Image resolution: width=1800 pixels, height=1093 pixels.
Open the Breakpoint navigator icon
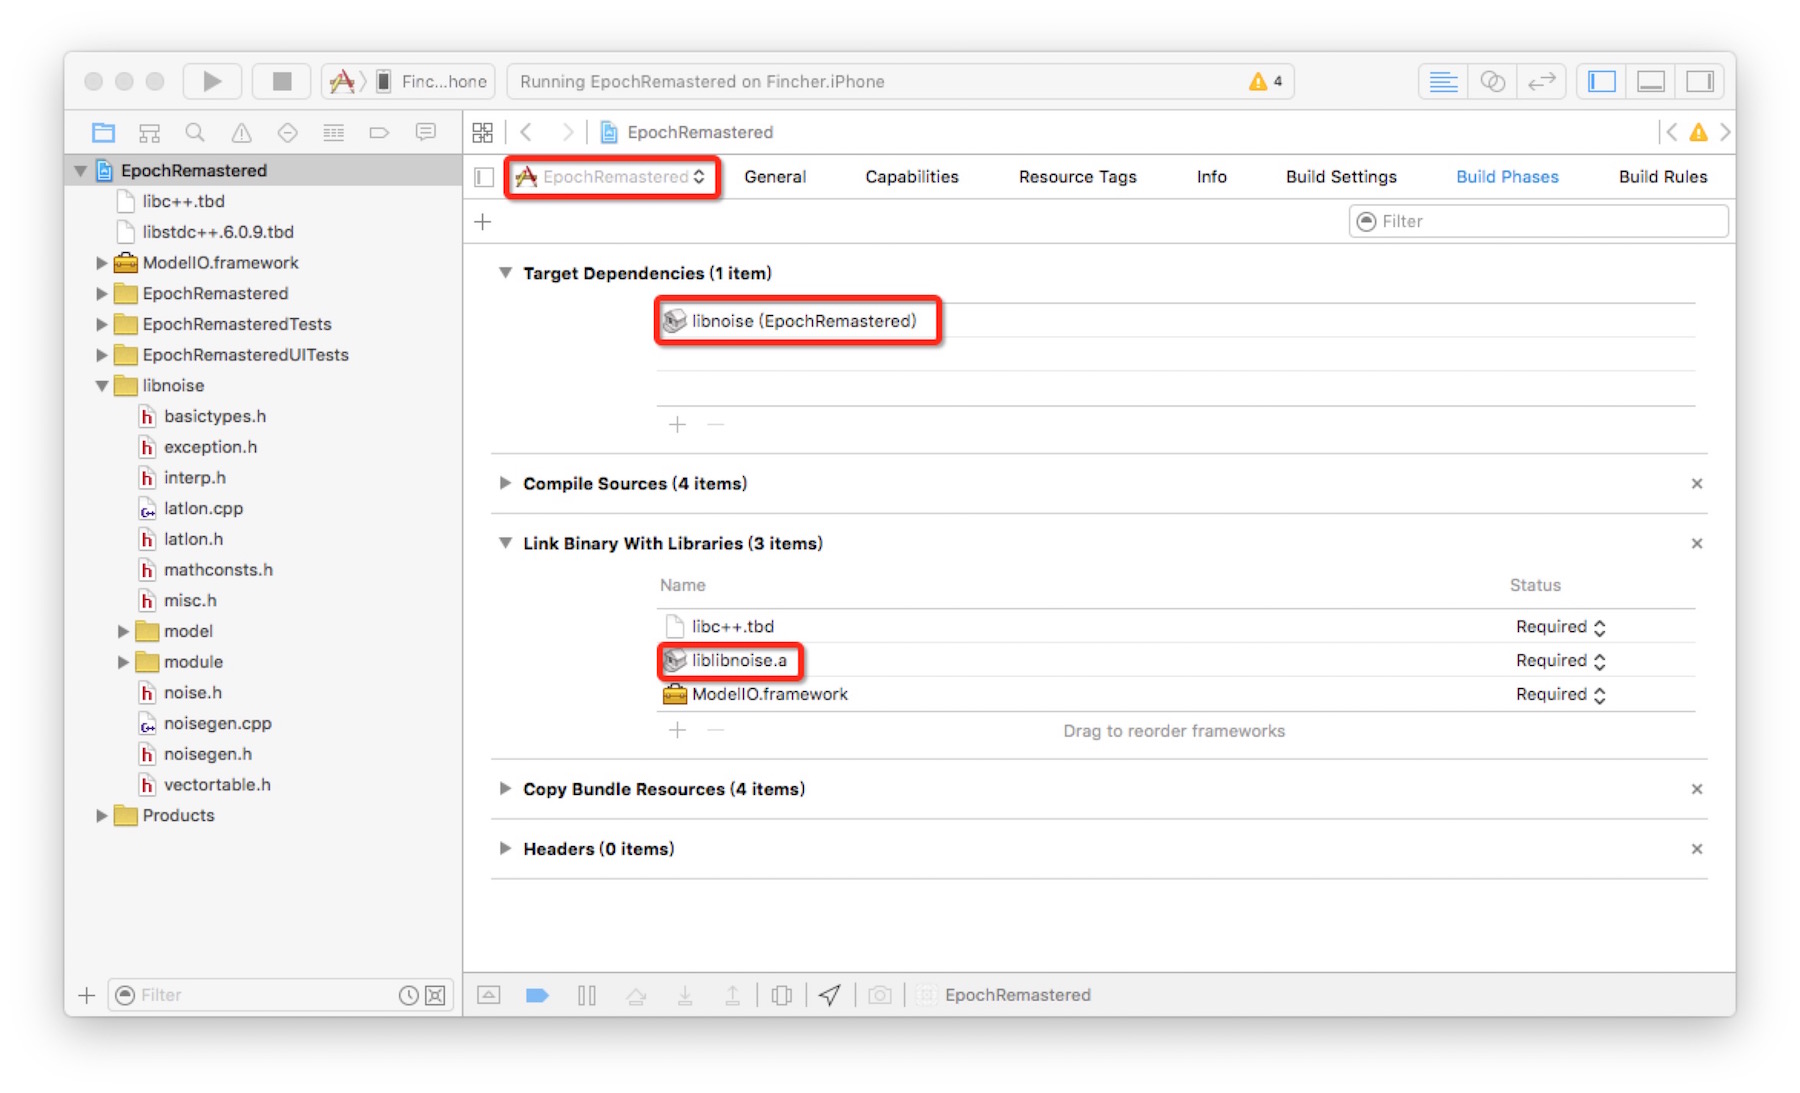point(379,132)
